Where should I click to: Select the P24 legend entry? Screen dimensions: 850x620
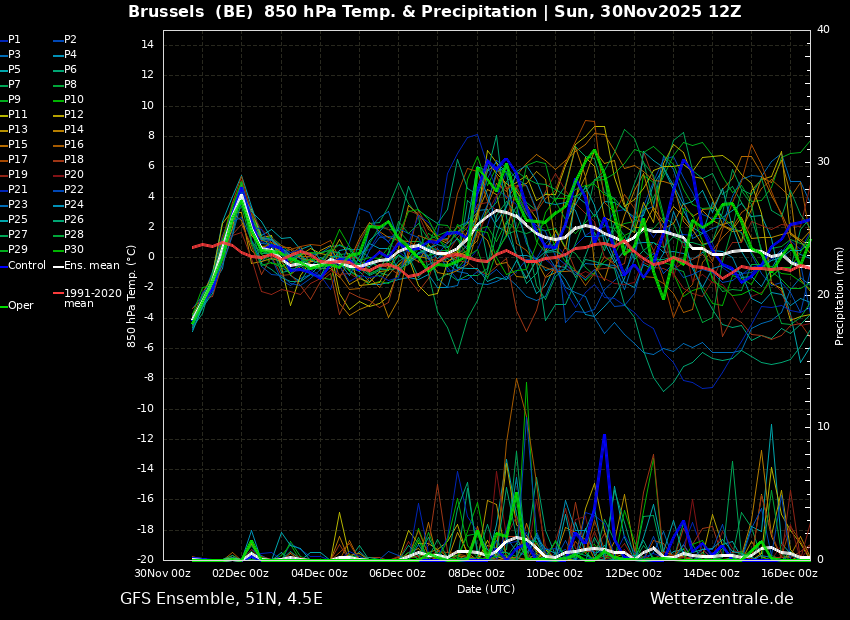[x=73, y=205]
